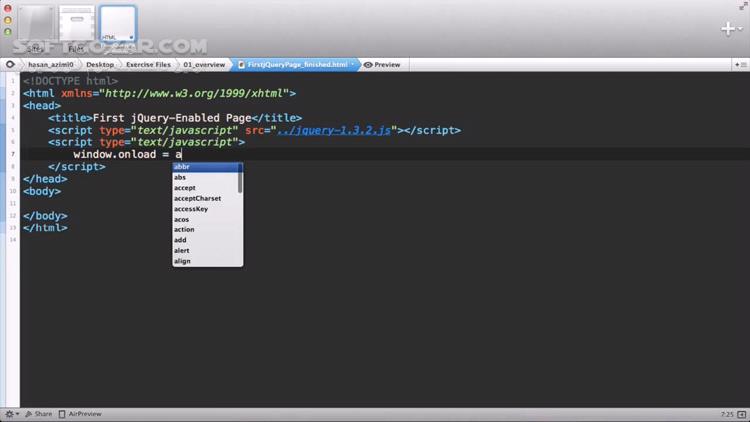The width and height of the screenshot is (750, 422).
Task: Click the split view icon at path bar right end
Action: 740,65
